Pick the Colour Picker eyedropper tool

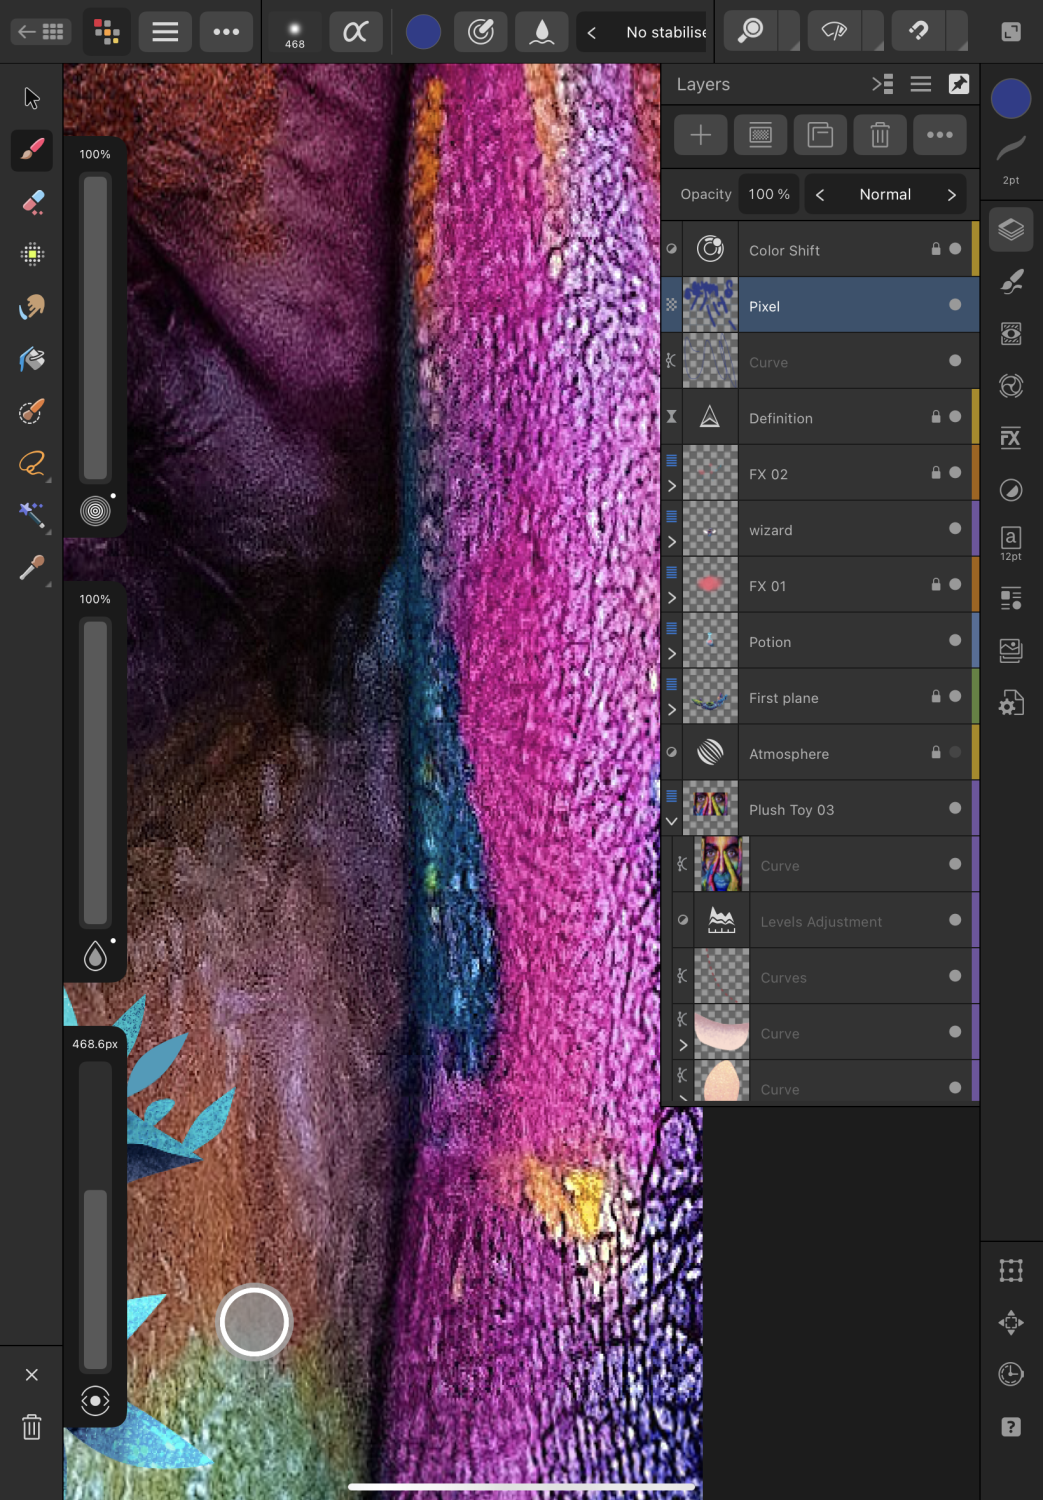click(32, 568)
